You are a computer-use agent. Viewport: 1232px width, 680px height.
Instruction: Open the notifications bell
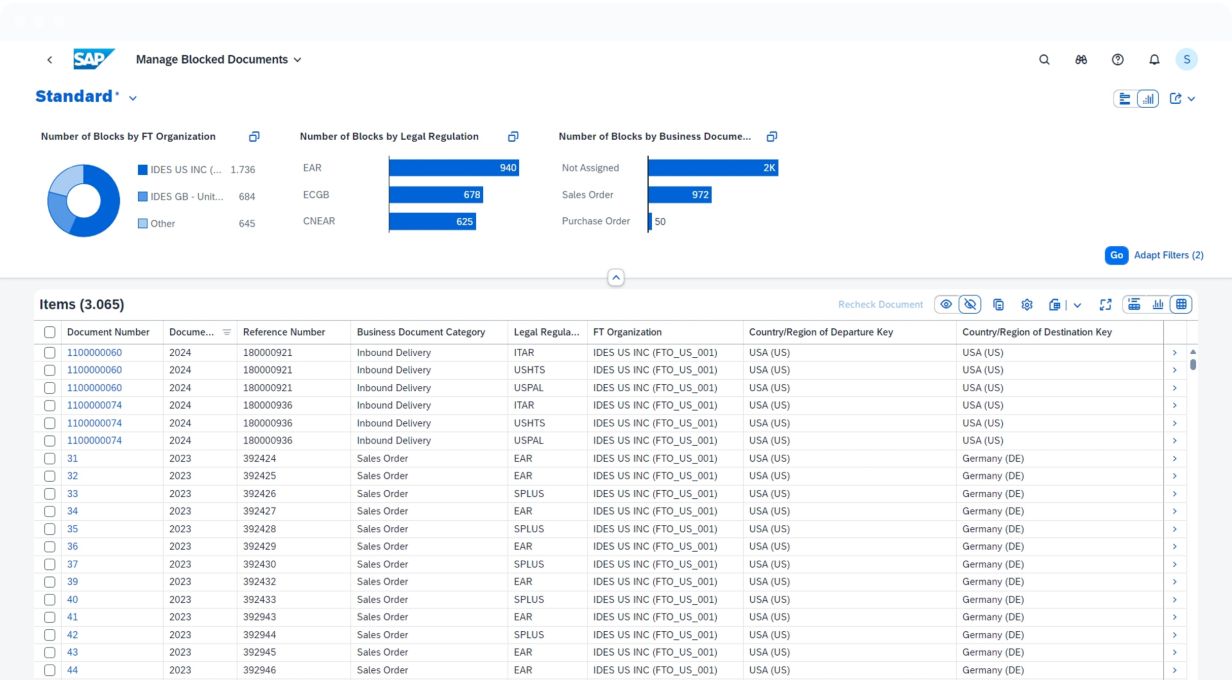point(1154,60)
